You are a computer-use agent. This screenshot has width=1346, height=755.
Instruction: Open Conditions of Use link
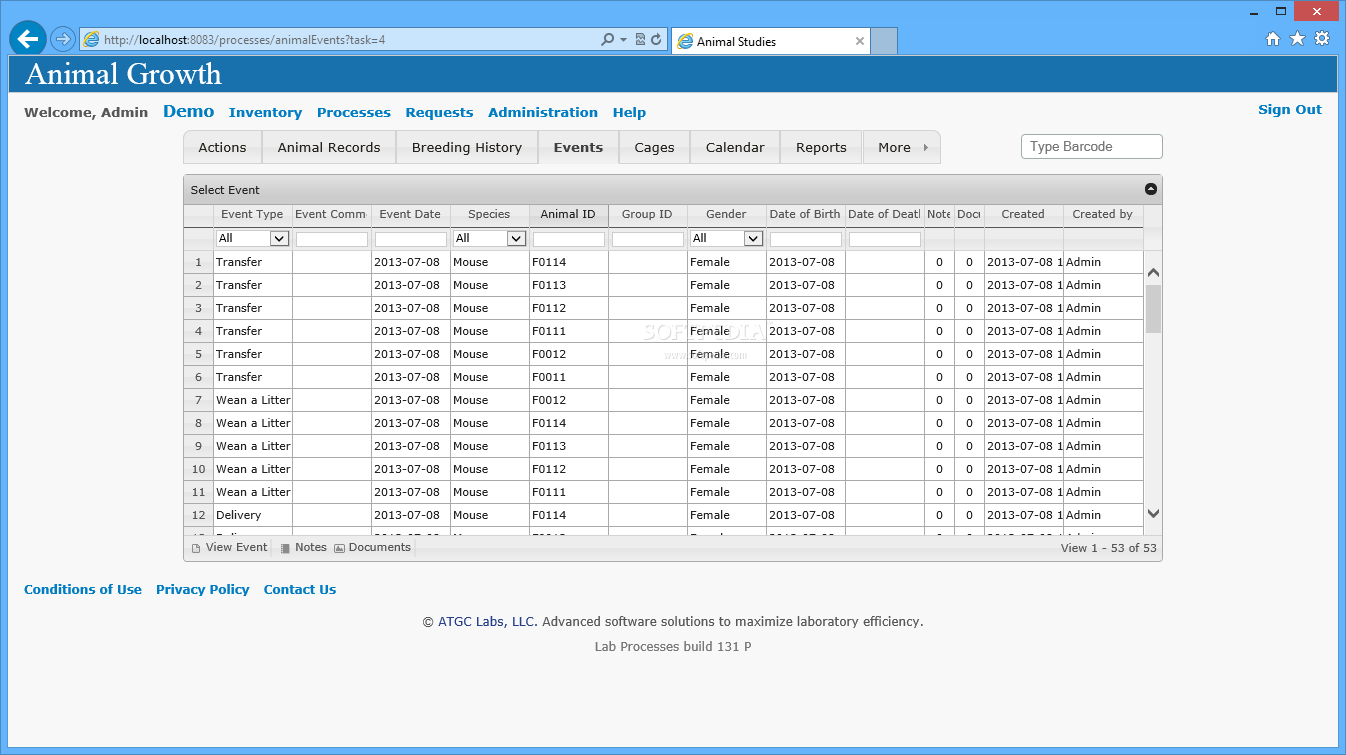[83, 590]
